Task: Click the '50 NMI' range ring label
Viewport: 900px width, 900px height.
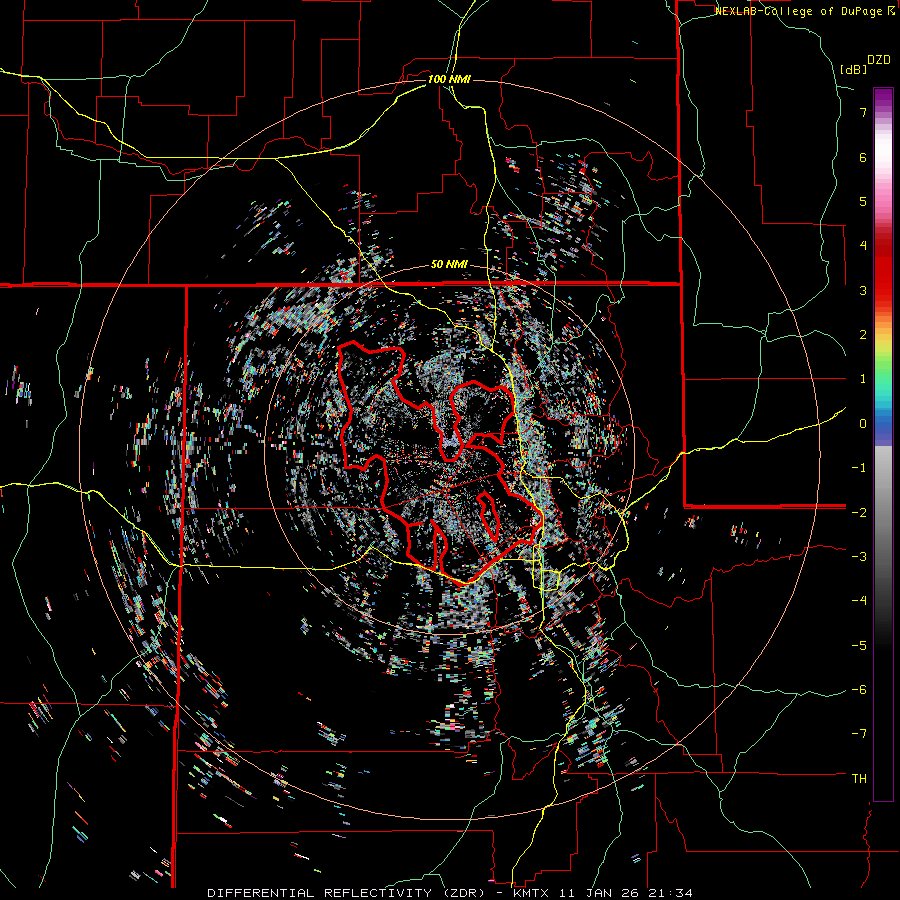Action: click(449, 265)
